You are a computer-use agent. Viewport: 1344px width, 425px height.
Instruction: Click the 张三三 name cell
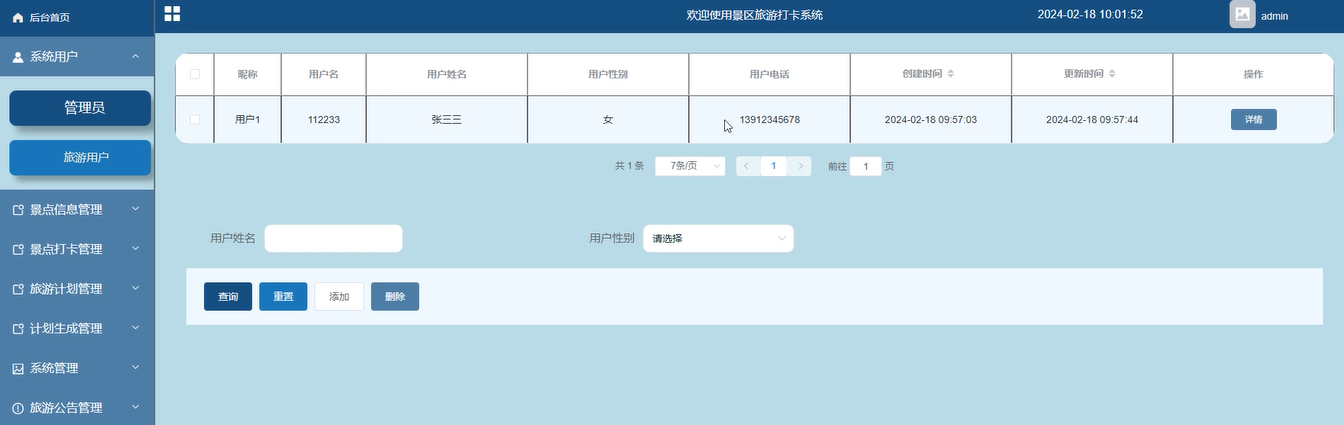[446, 119]
